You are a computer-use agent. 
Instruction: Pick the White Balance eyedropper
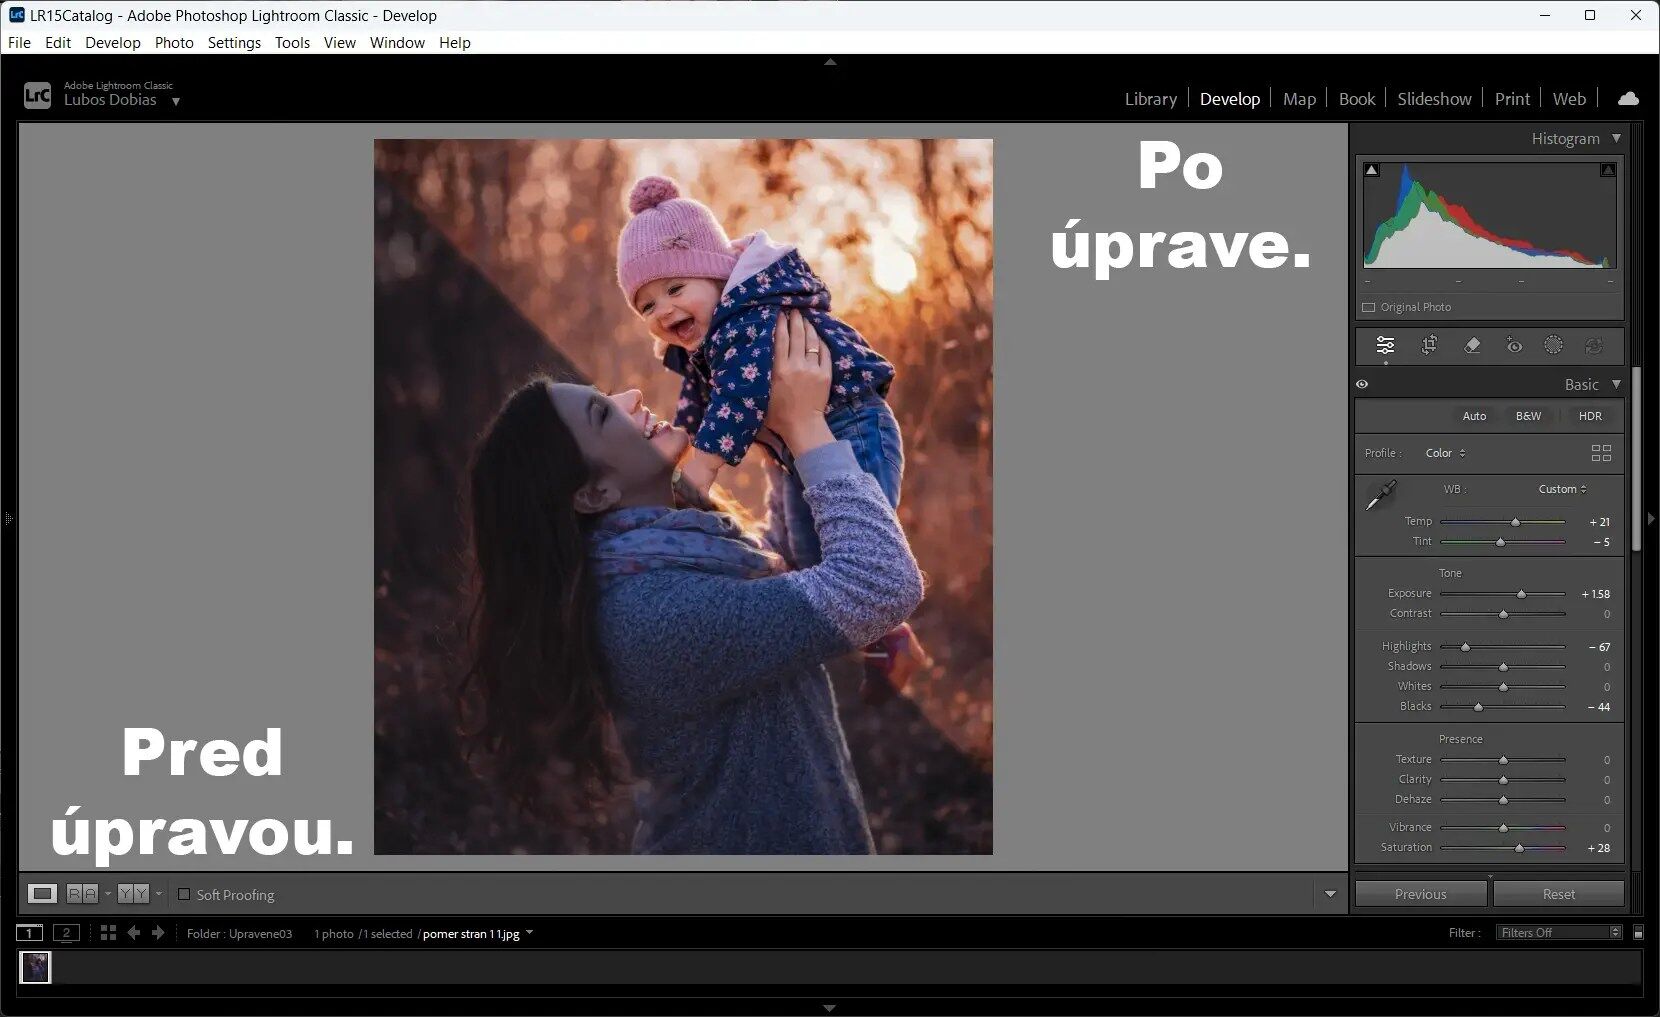point(1381,495)
